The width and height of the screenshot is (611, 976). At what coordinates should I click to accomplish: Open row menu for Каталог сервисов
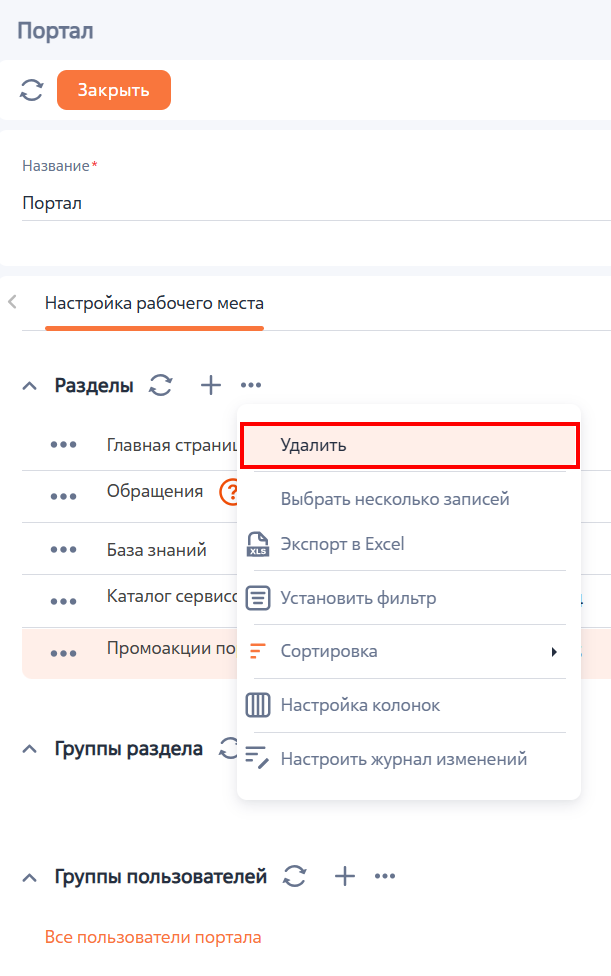click(63, 601)
